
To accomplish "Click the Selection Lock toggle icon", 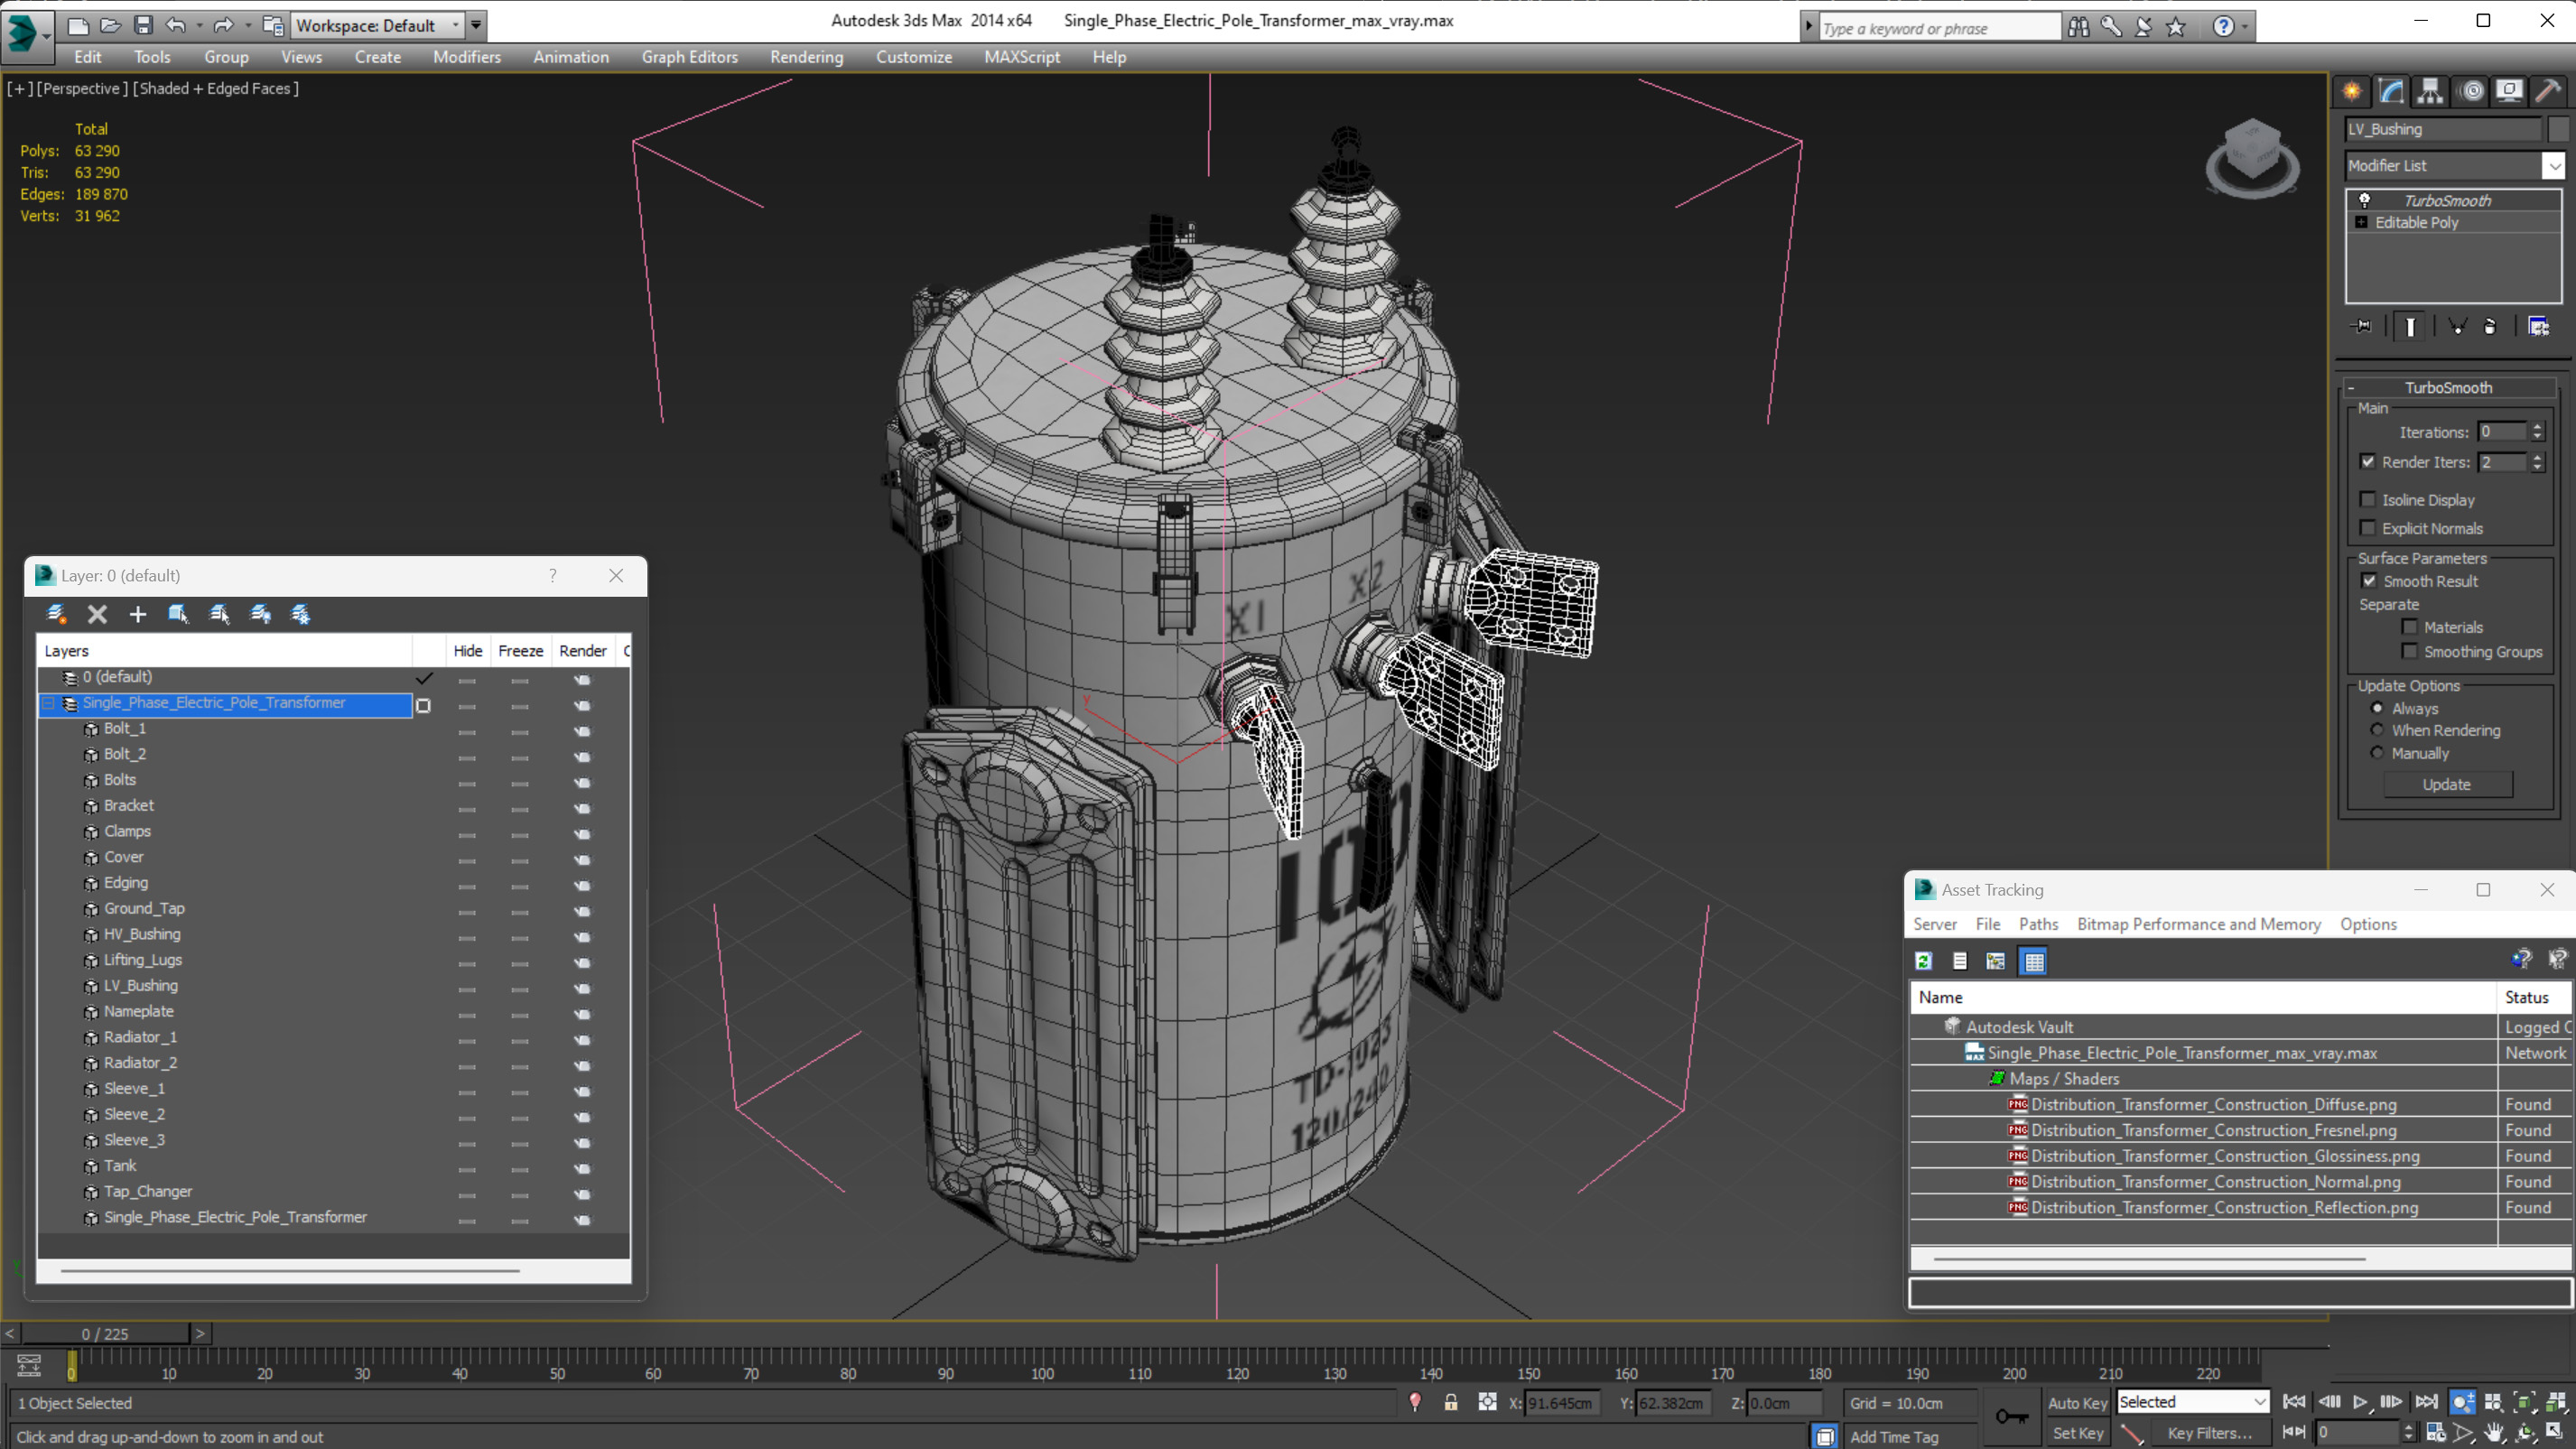I will pyautogui.click(x=1450, y=1402).
